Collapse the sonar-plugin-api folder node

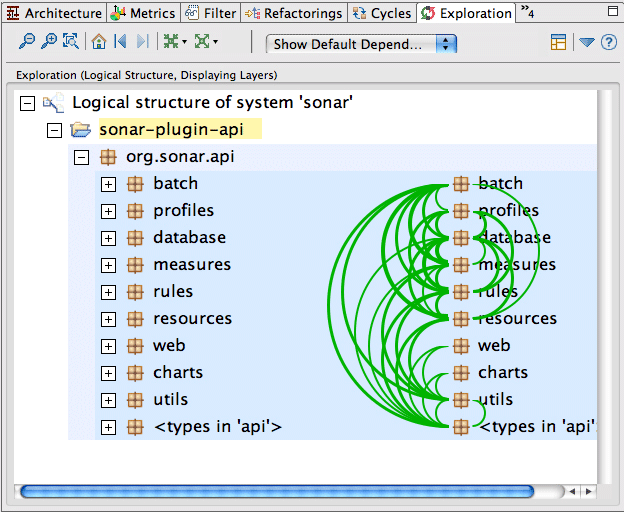(x=54, y=130)
